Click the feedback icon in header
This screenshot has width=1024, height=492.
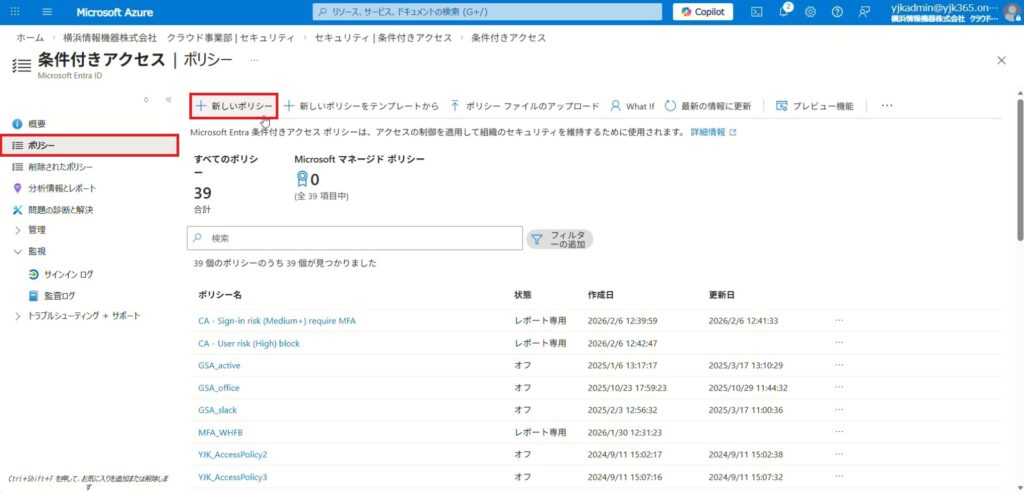tap(863, 12)
